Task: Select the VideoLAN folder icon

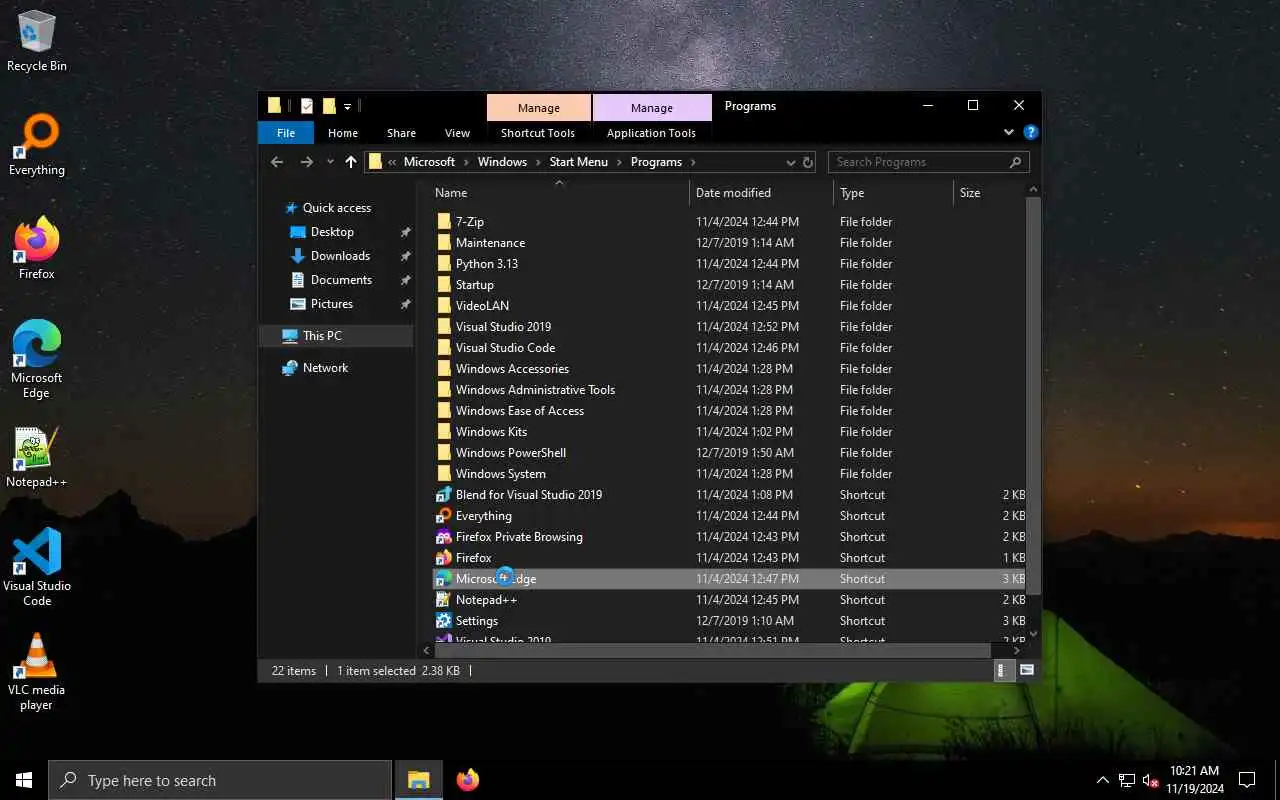Action: pyautogui.click(x=444, y=306)
